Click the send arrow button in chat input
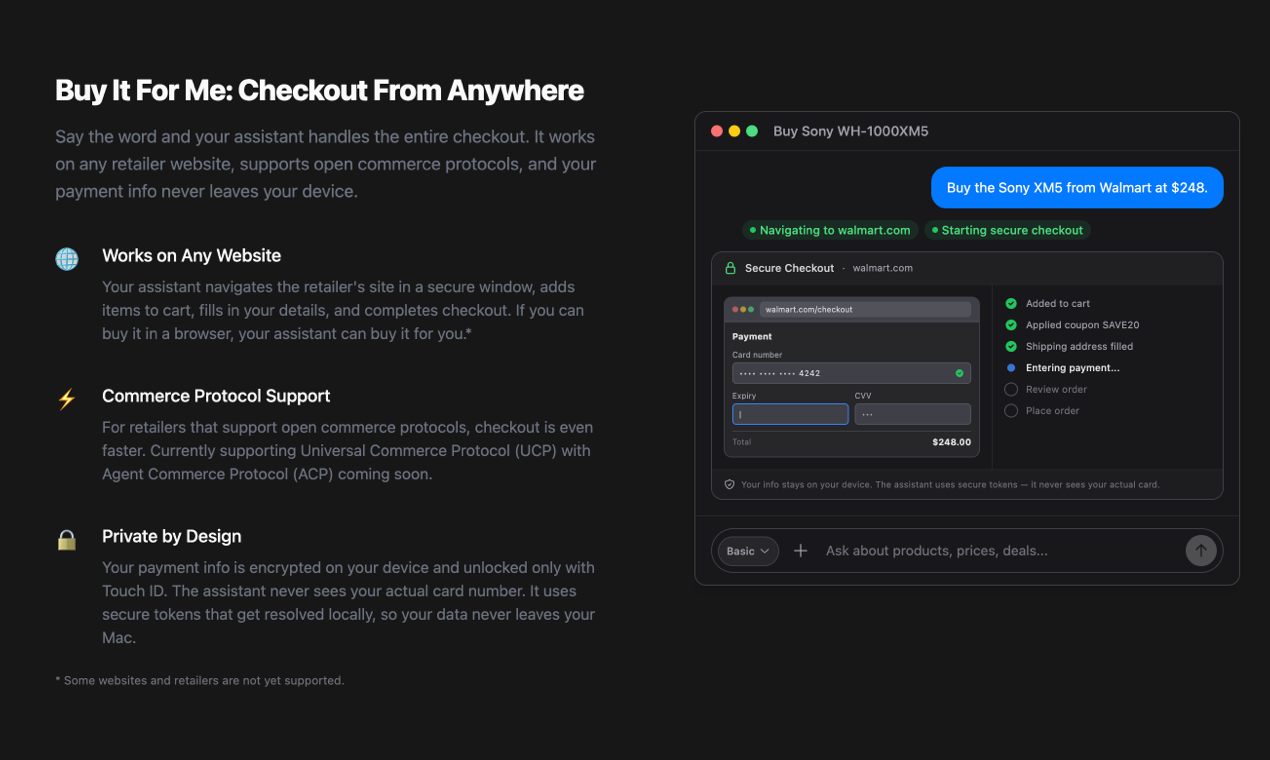 point(1200,550)
